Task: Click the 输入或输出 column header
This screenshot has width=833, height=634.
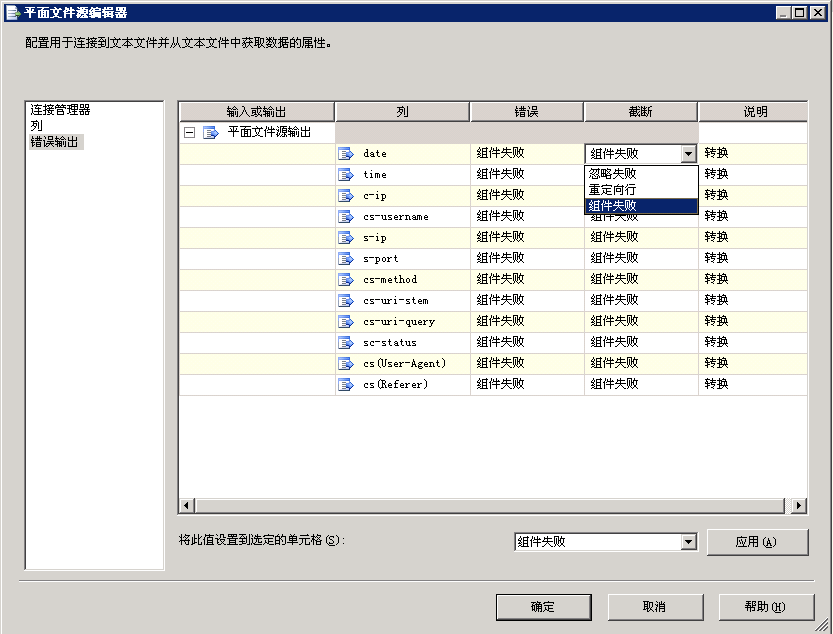Action: point(257,112)
